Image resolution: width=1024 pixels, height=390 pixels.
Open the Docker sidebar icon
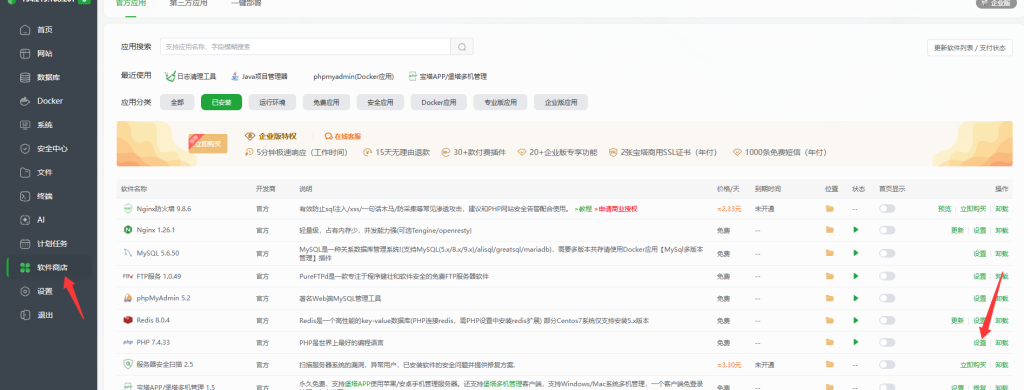click(x=25, y=101)
